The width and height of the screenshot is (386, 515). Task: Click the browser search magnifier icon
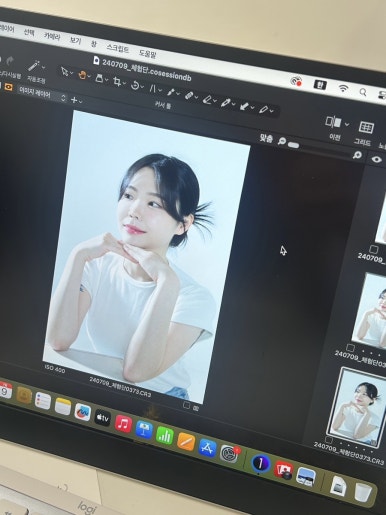(x=357, y=155)
